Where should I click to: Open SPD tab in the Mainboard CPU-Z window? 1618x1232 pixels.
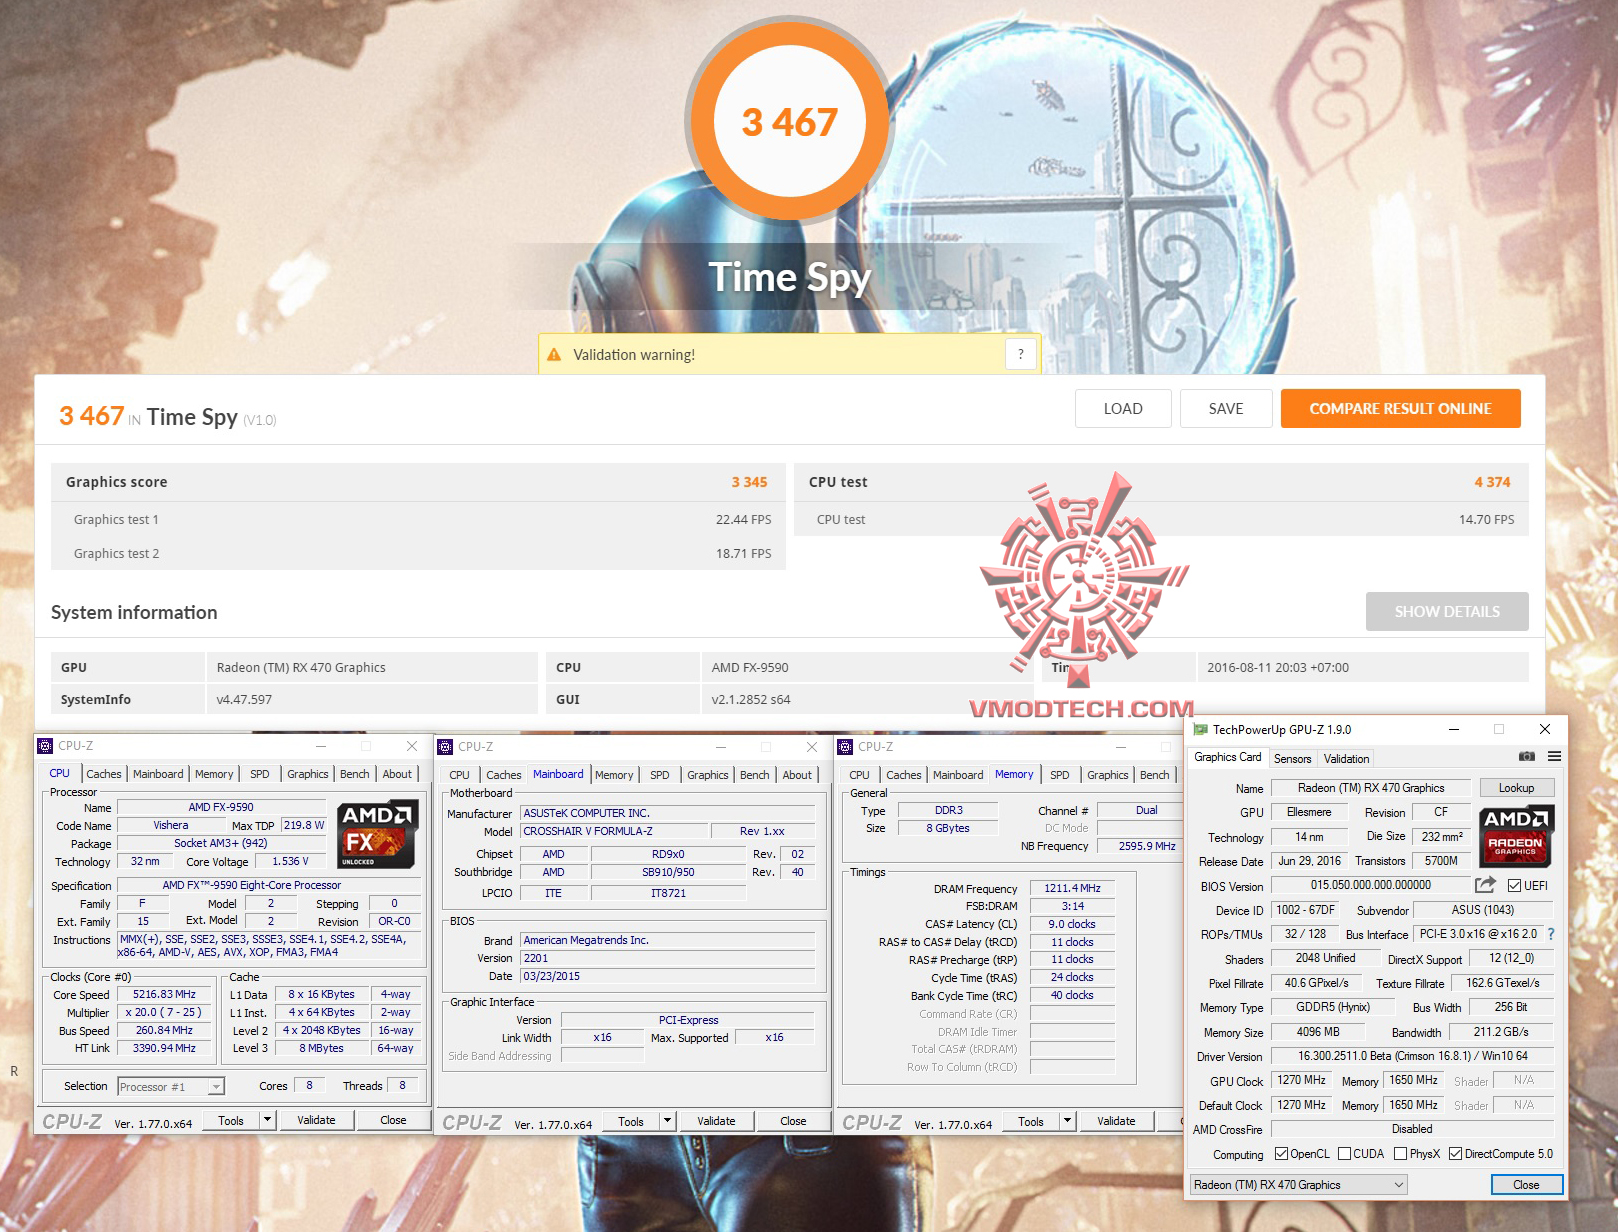tap(660, 775)
